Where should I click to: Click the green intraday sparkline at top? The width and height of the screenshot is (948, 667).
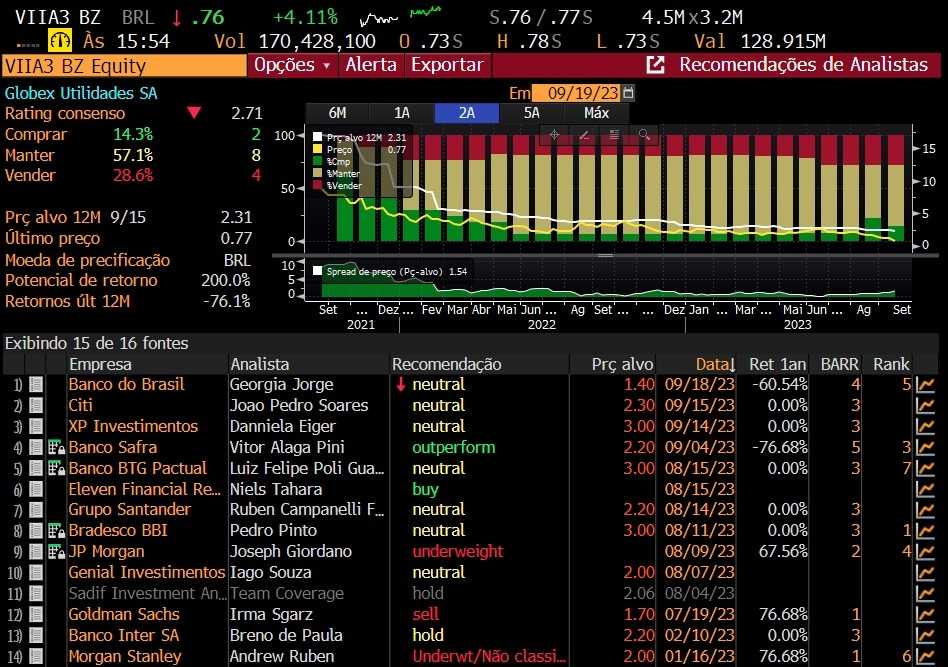(x=426, y=11)
